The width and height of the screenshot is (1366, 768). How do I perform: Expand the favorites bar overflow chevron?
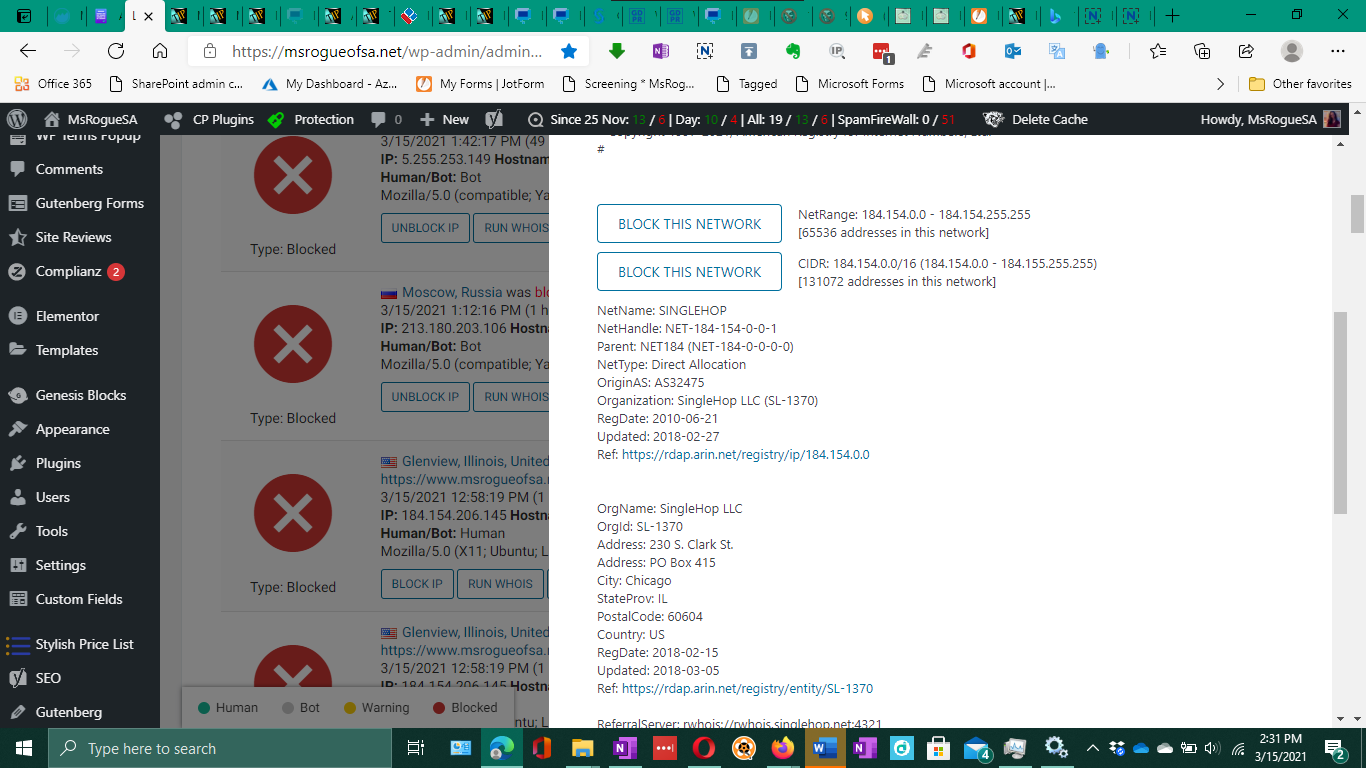point(1220,84)
